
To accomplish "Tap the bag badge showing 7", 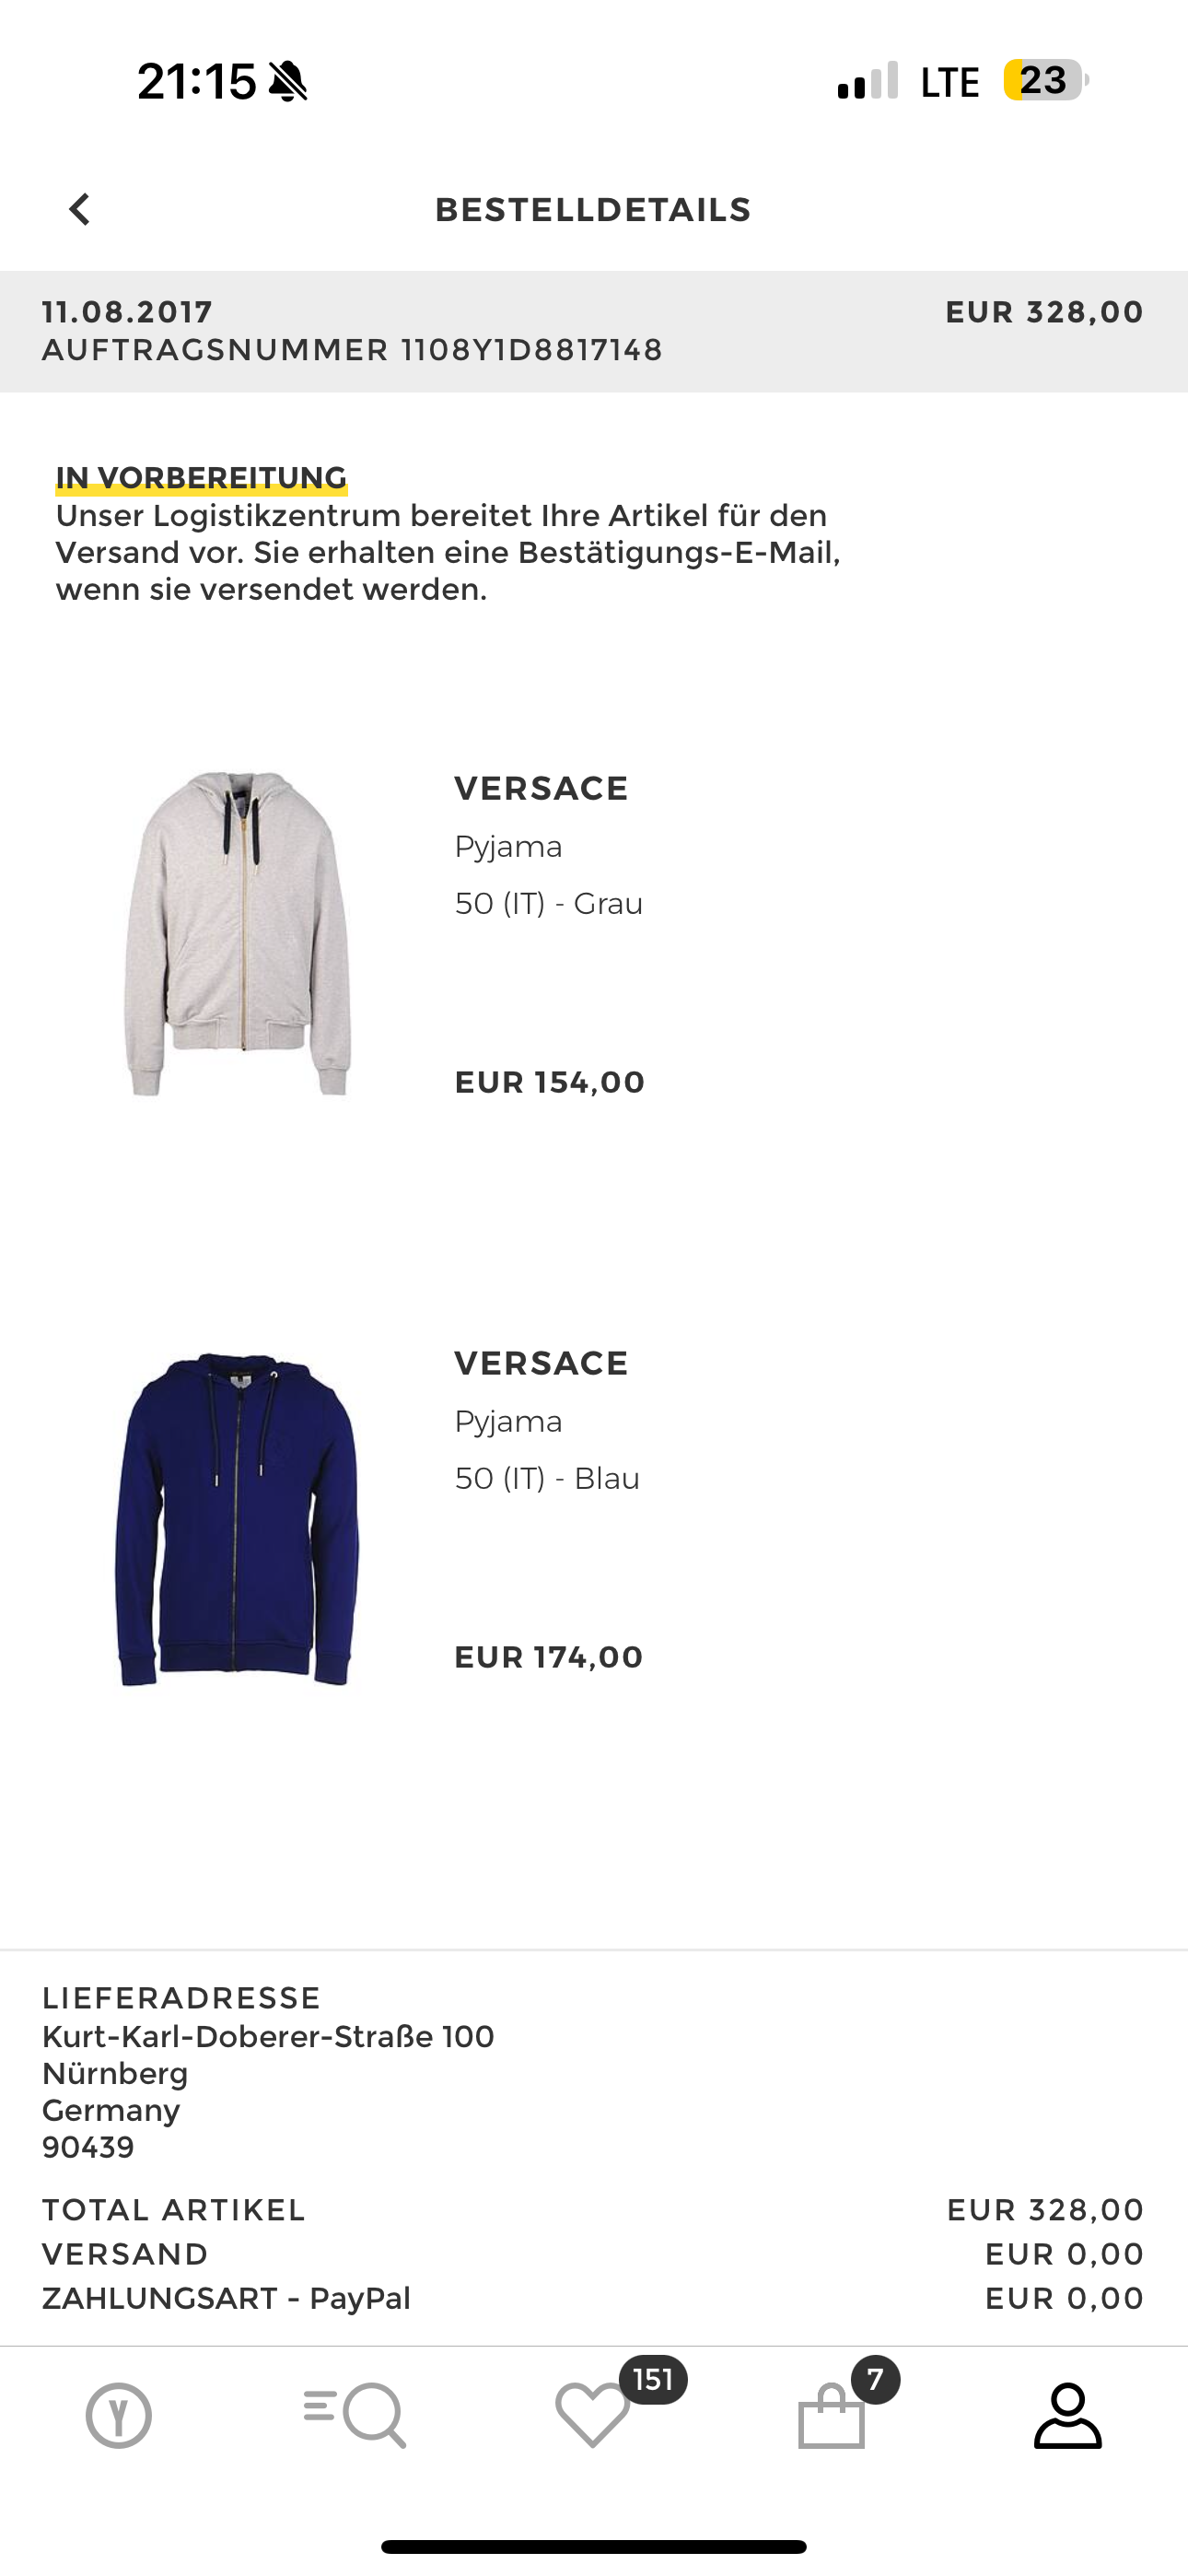I will [x=876, y=2379].
